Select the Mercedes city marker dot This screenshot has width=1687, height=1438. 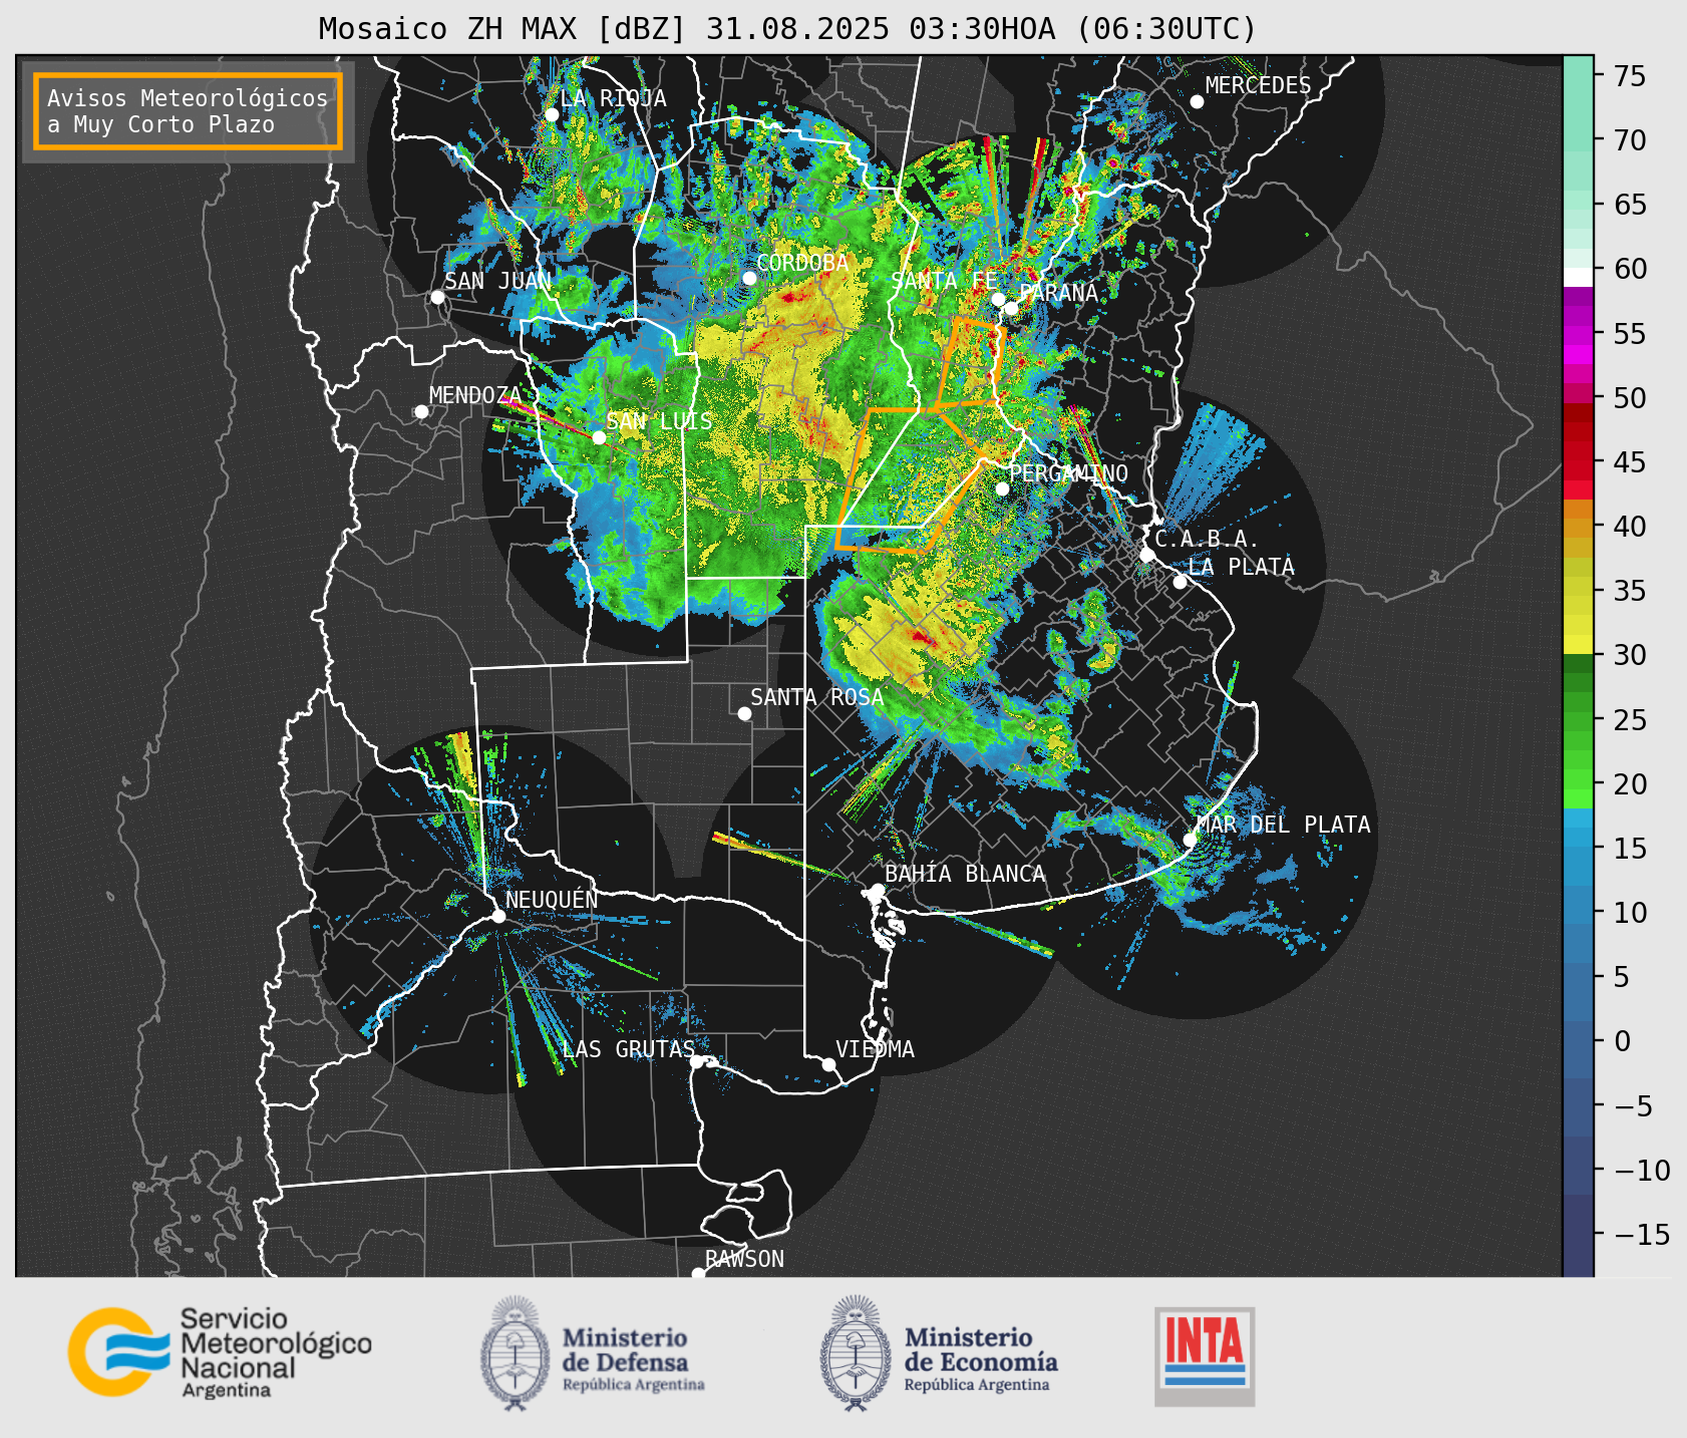point(1197,102)
